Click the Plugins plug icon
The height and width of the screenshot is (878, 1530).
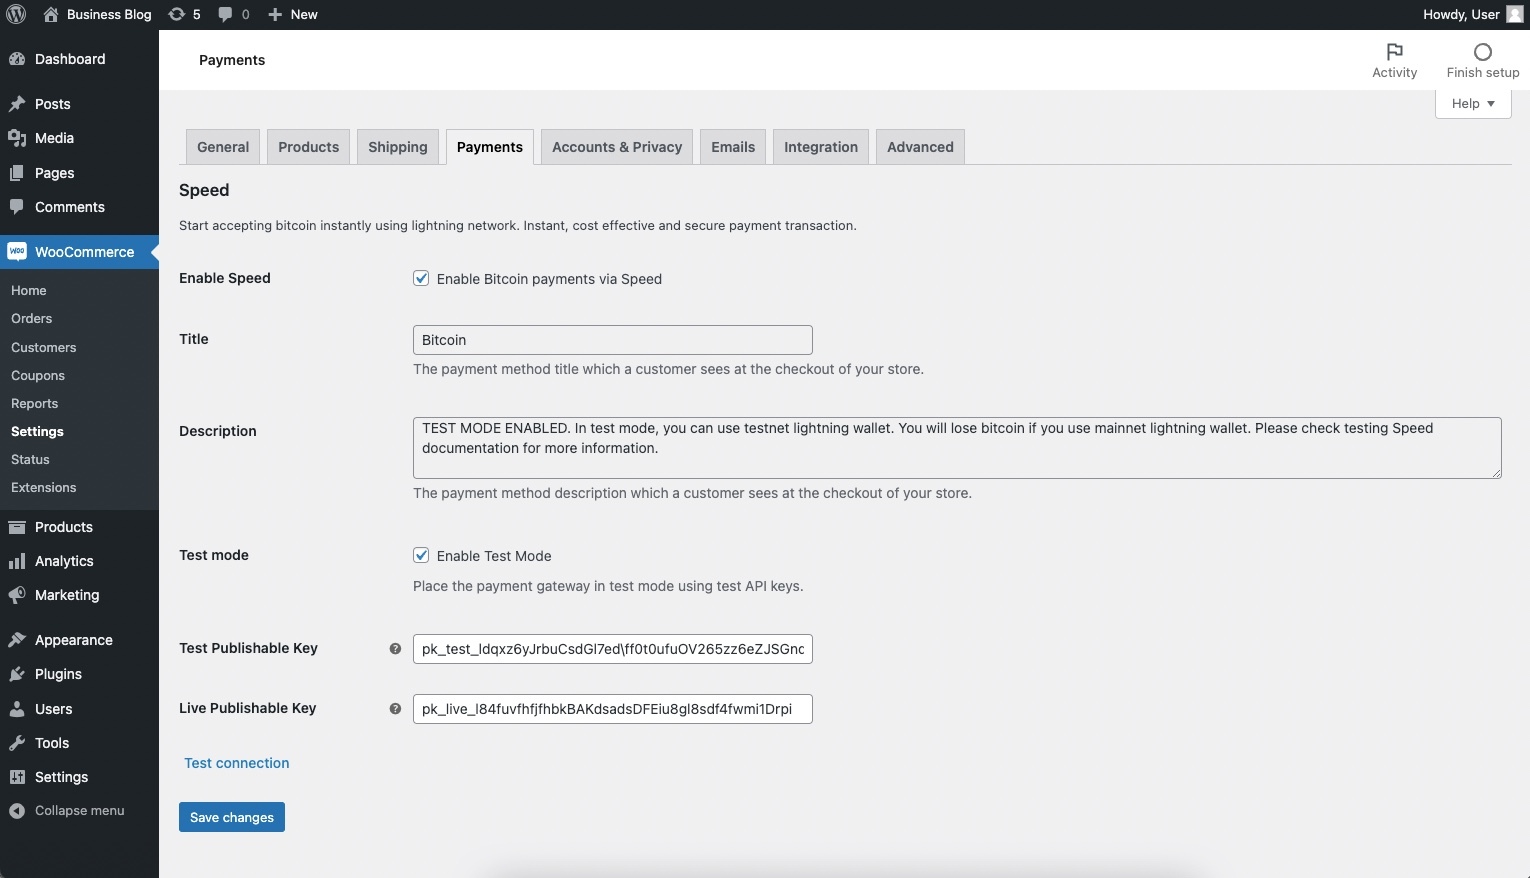coord(17,674)
